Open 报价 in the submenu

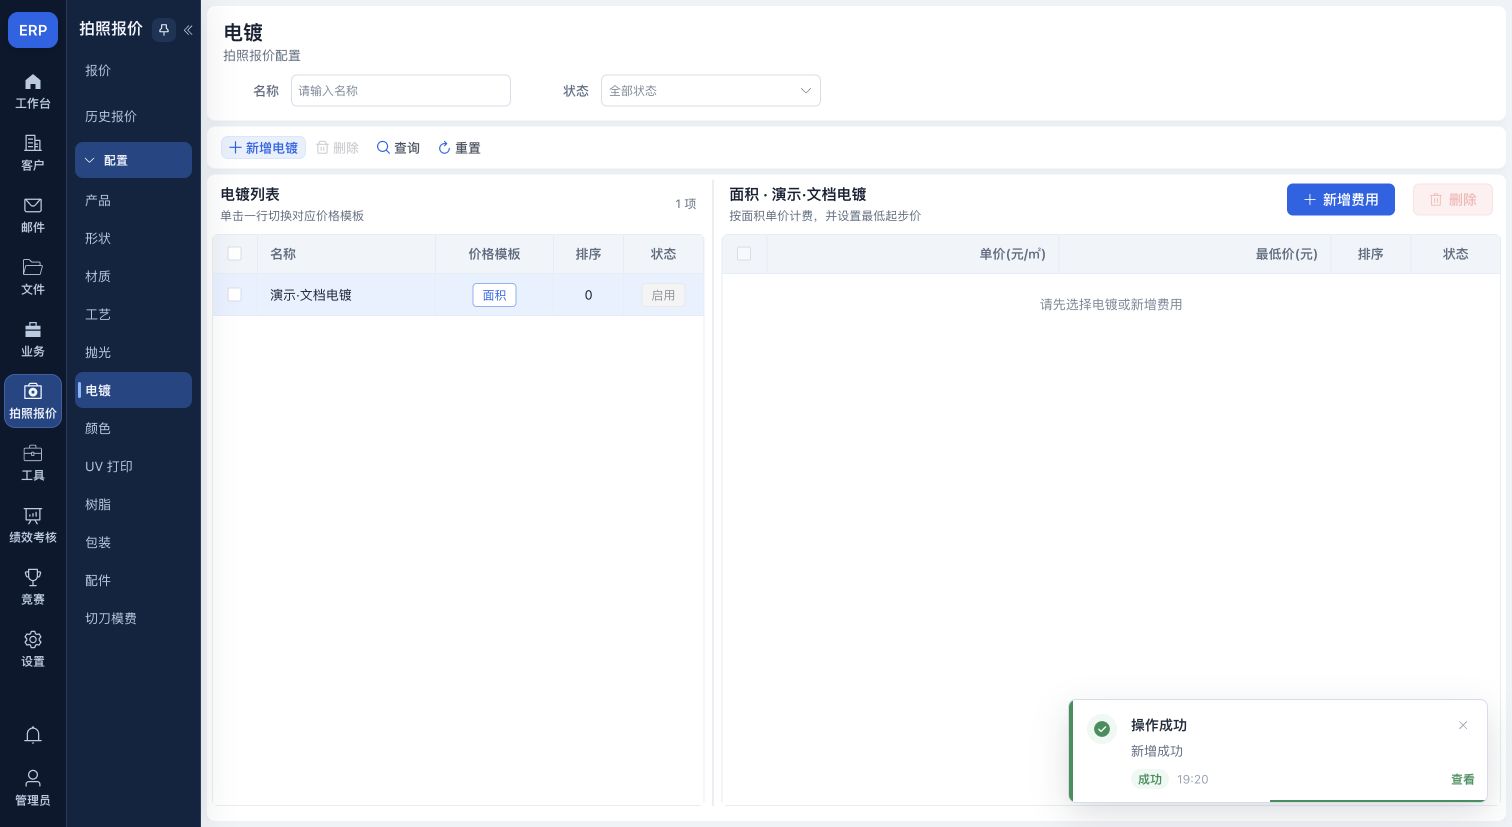pos(98,71)
